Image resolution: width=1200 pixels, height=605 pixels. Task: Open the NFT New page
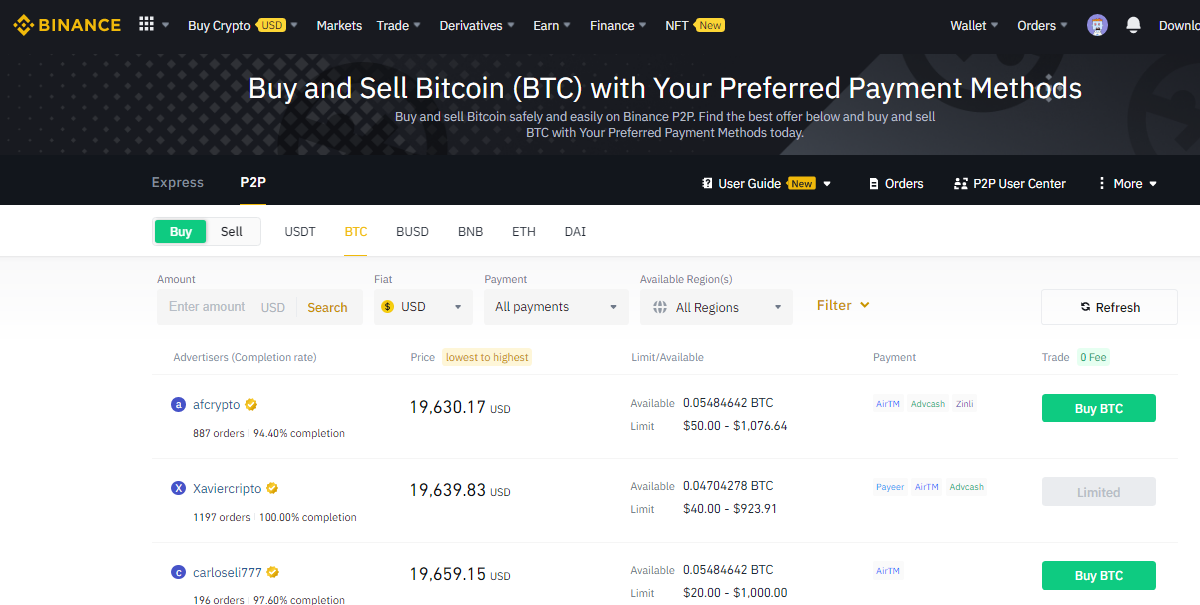pyautogui.click(x=695, y=26)
